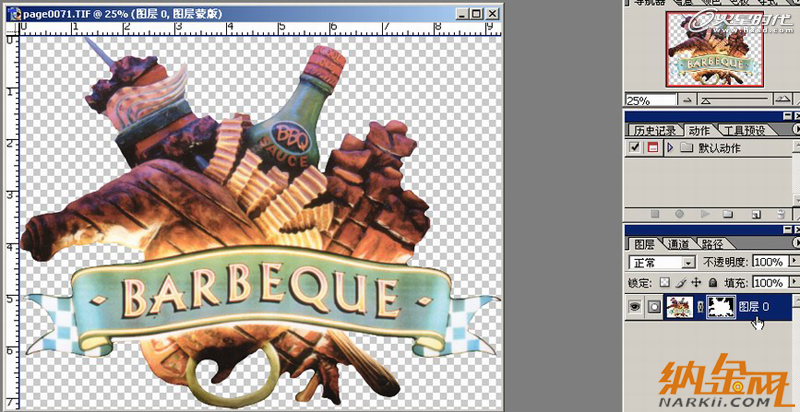The width and height of the screenshot is (800, 412).
Task: Click the layer mask link chain icon
Action: [x=700, y=307]
